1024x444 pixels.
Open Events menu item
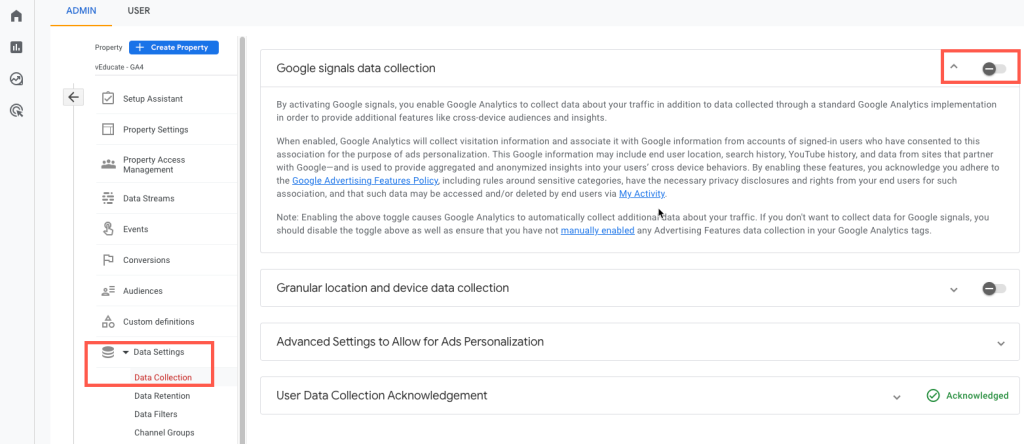click(x=135, y=229)
